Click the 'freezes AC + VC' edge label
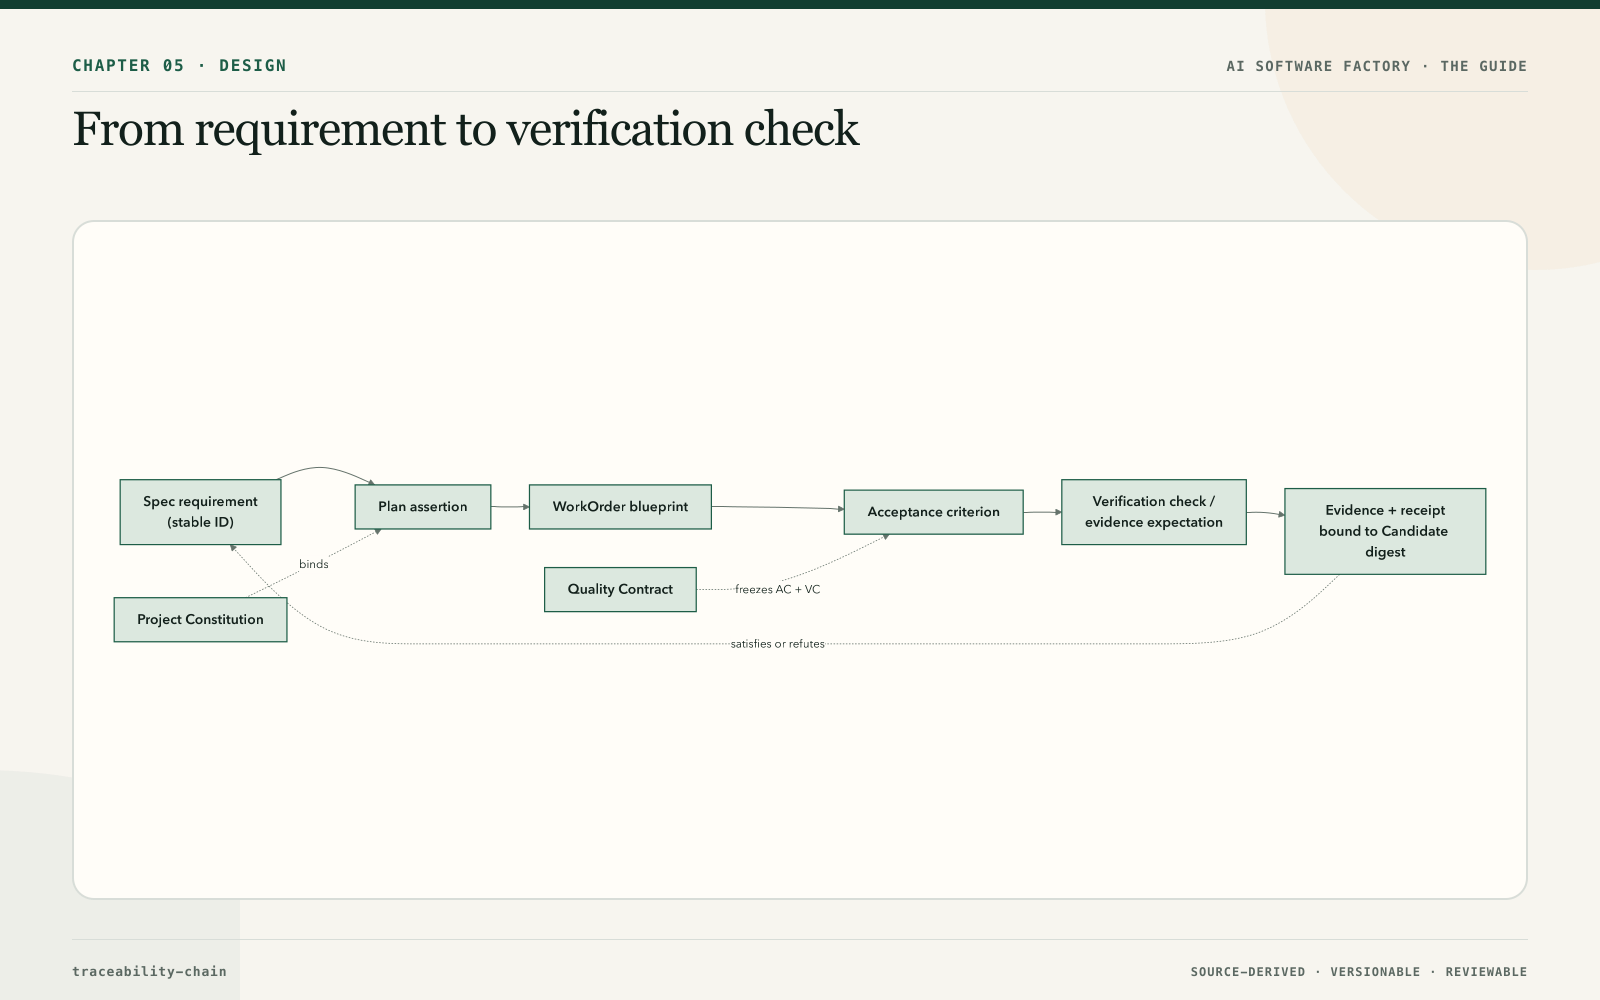The height and width of the screenshot is (1000, 1600). 778,590
